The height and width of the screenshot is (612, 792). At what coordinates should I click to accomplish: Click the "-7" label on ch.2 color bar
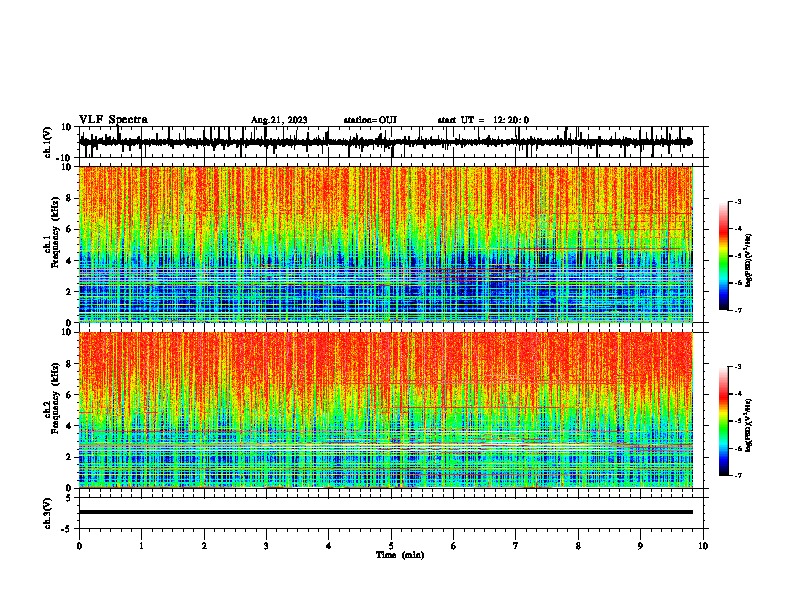click(738, 475)
